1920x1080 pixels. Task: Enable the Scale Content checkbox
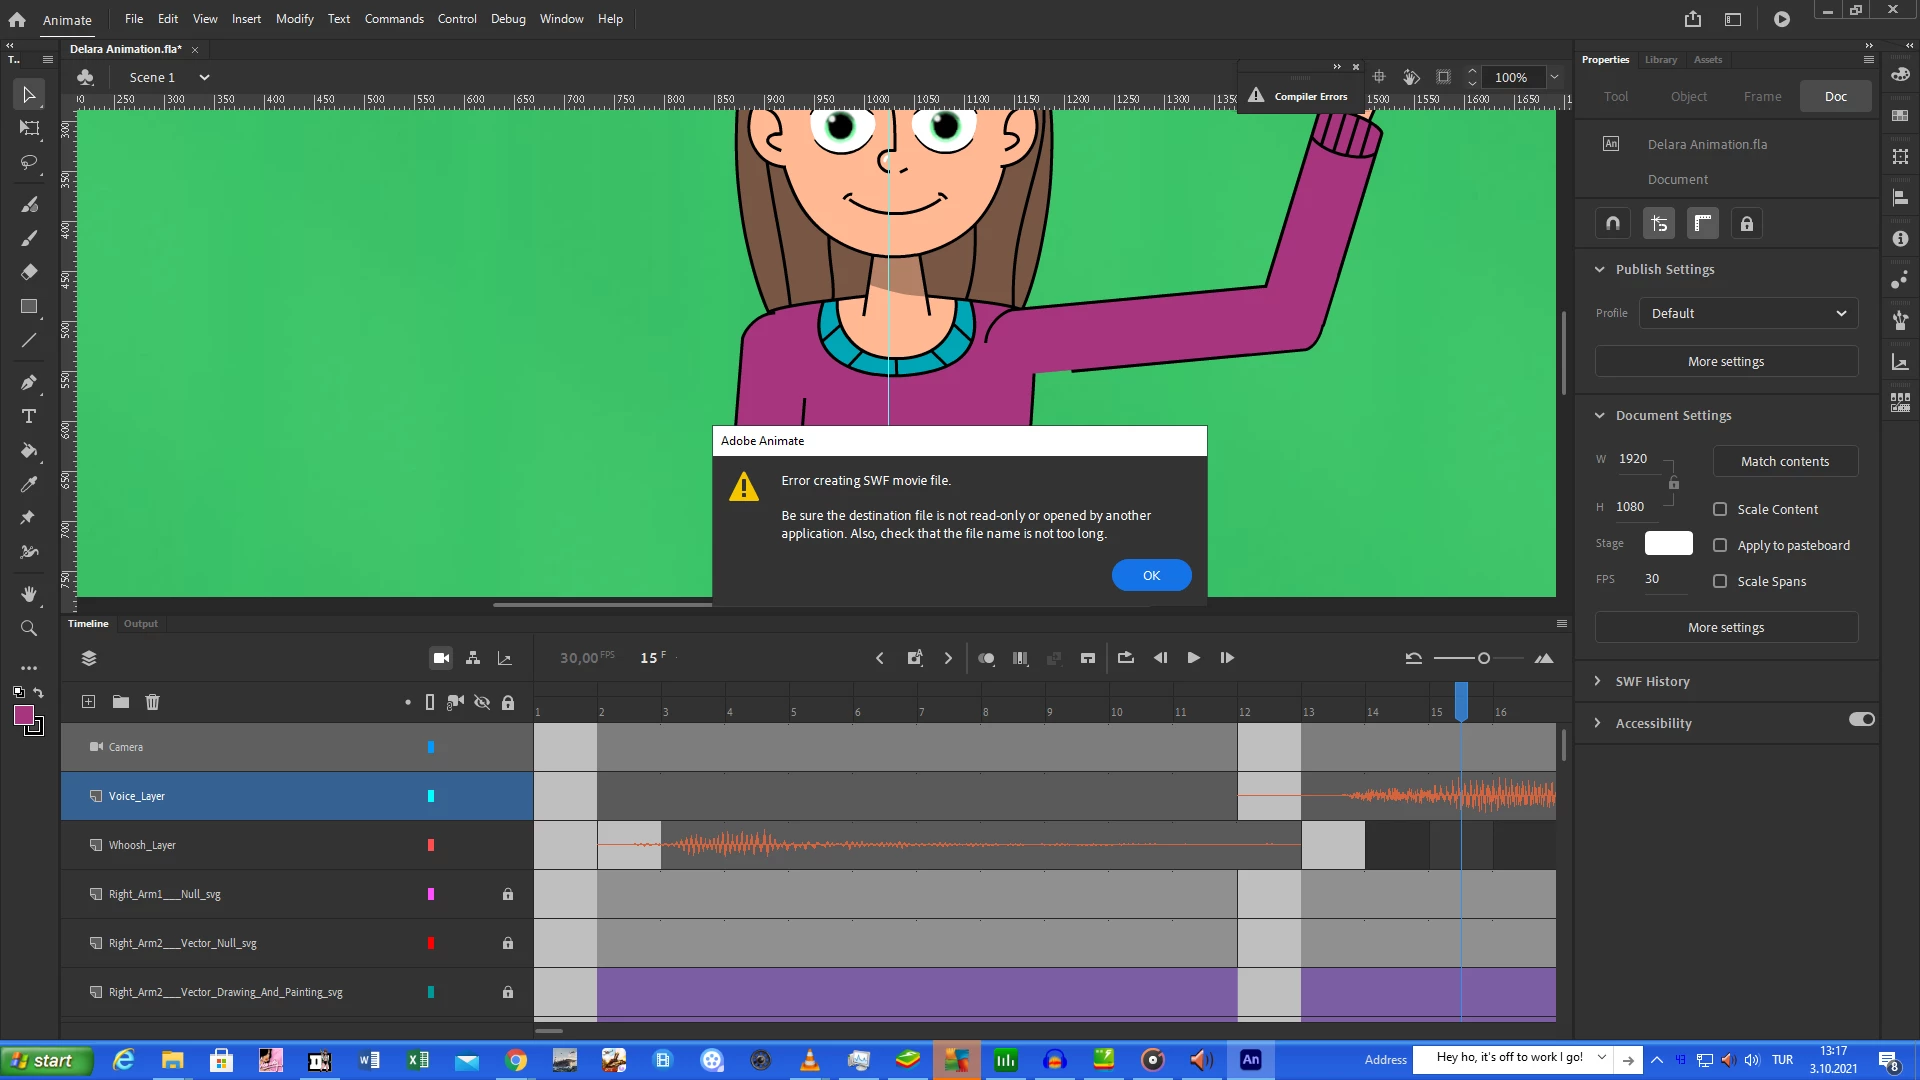click(1720, 509)
